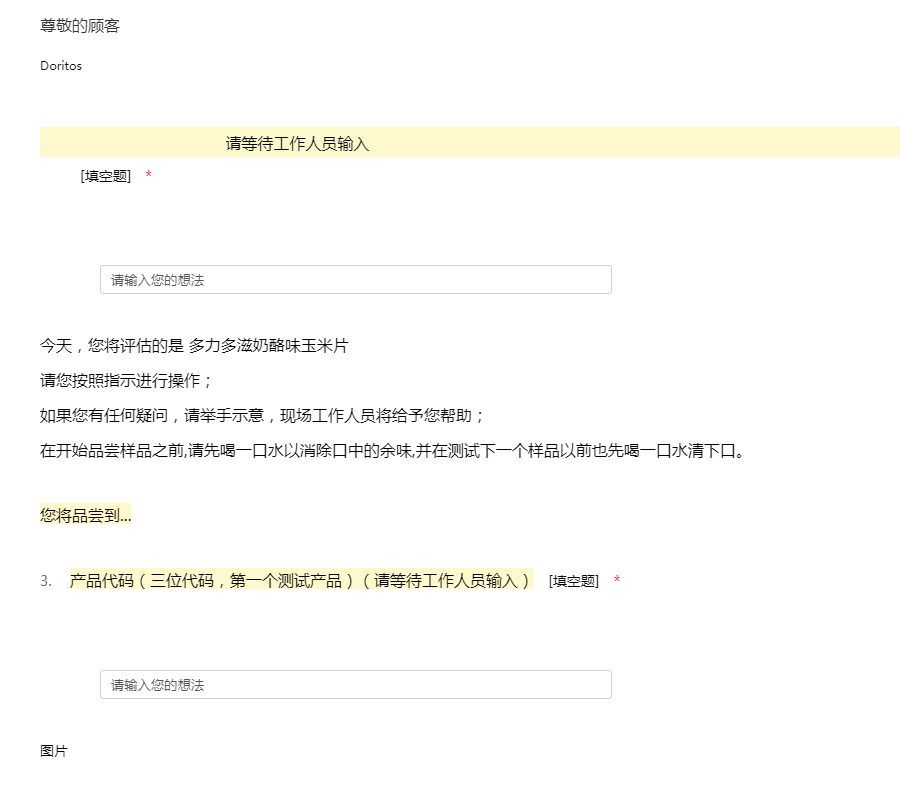
Task: Click the 图片 label at the bottom
Action: [x=54, y=751]
